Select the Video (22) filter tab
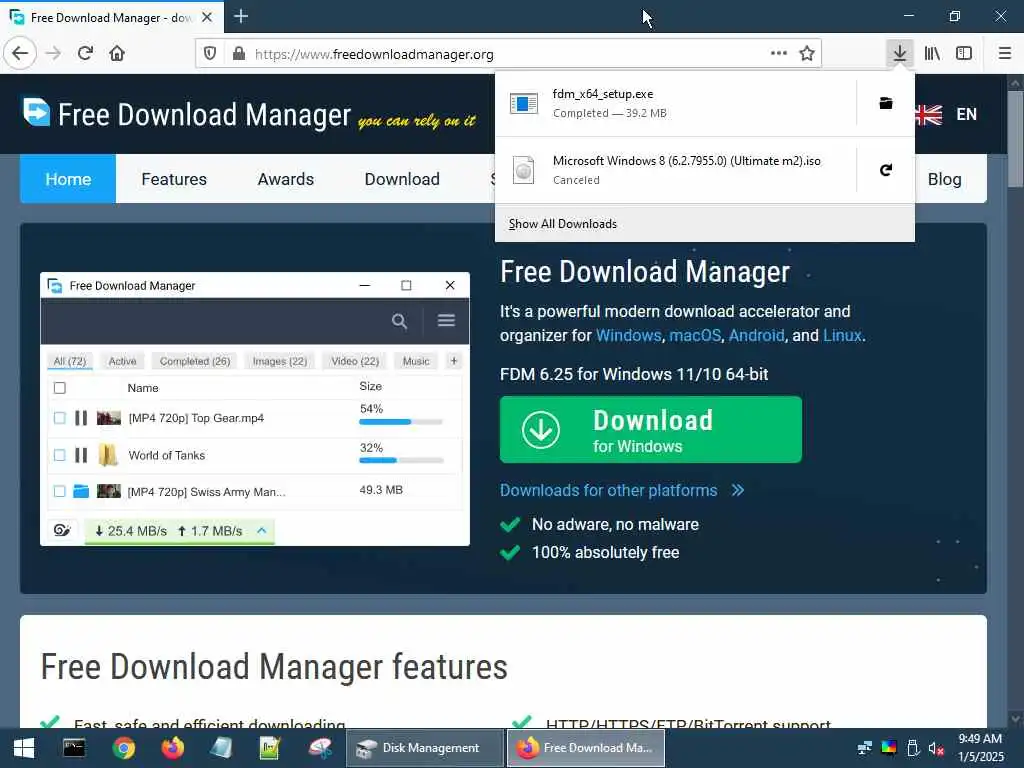This screenshot has height=768, width=1024. [355, 361]
